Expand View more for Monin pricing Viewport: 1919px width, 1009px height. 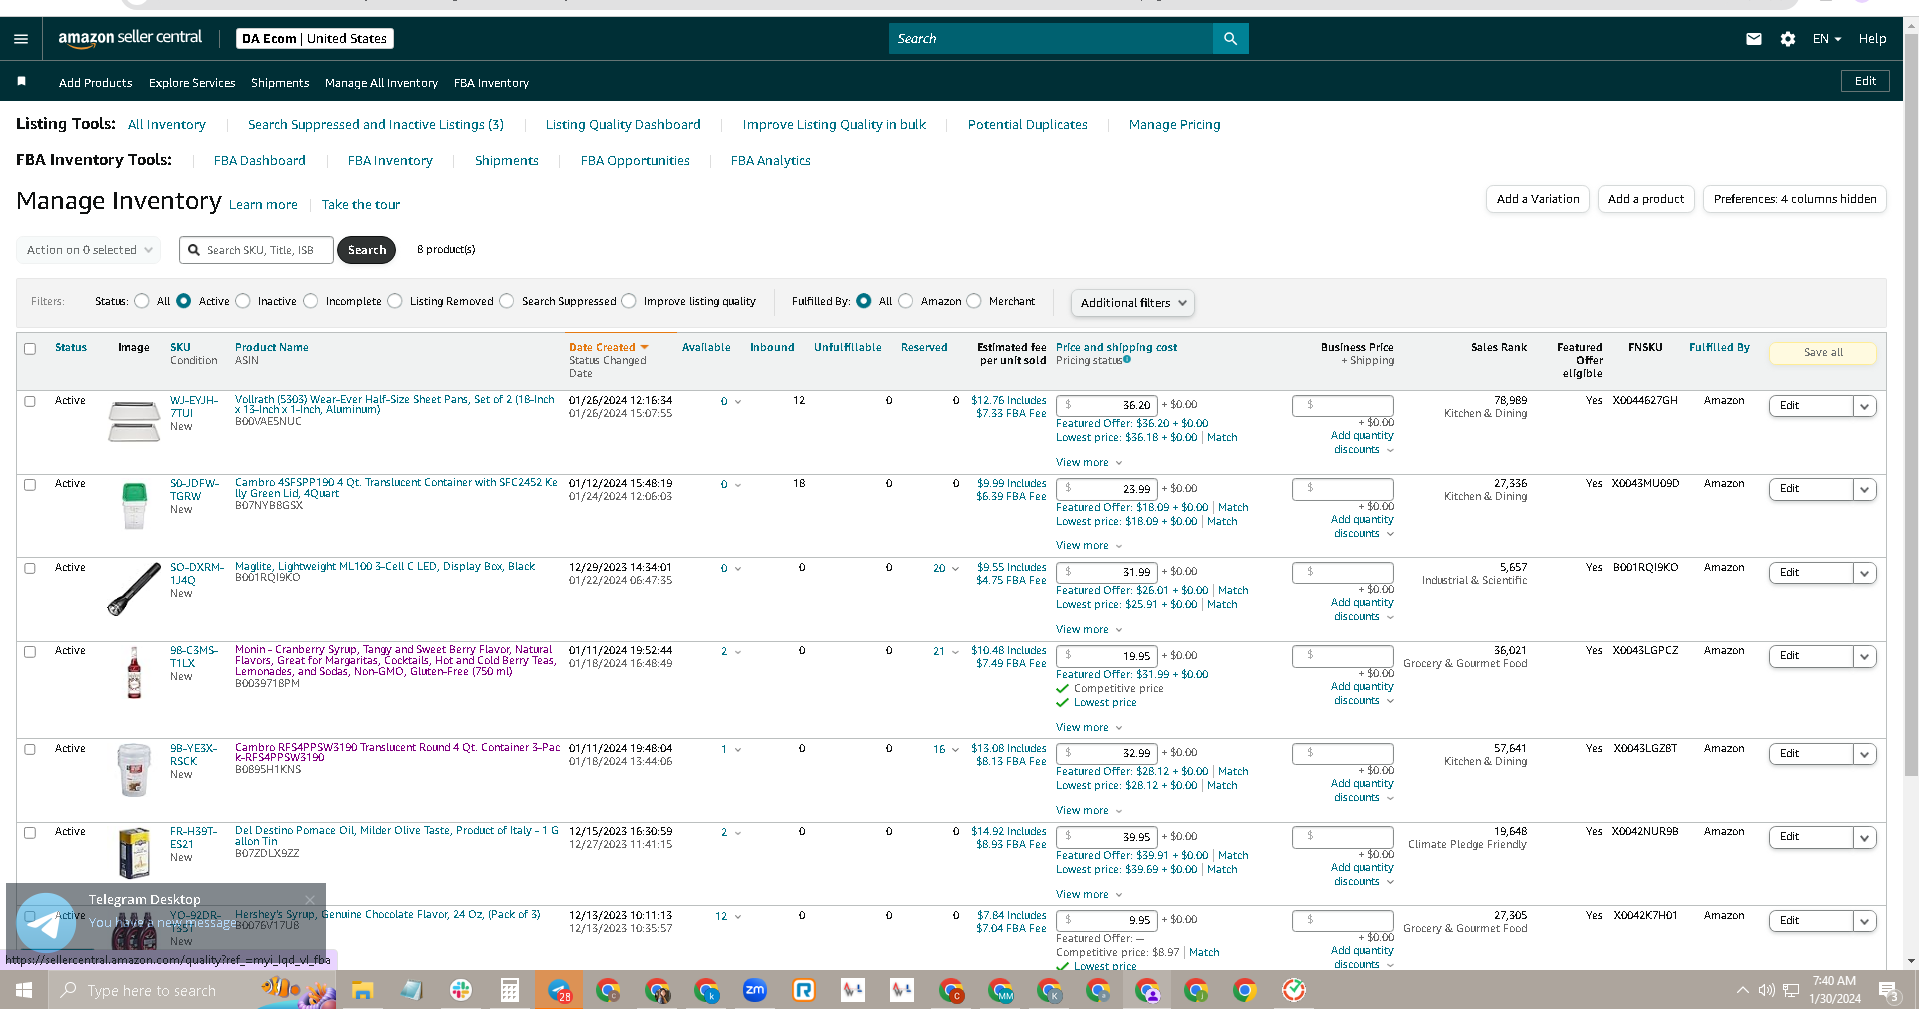(1089, 728)
